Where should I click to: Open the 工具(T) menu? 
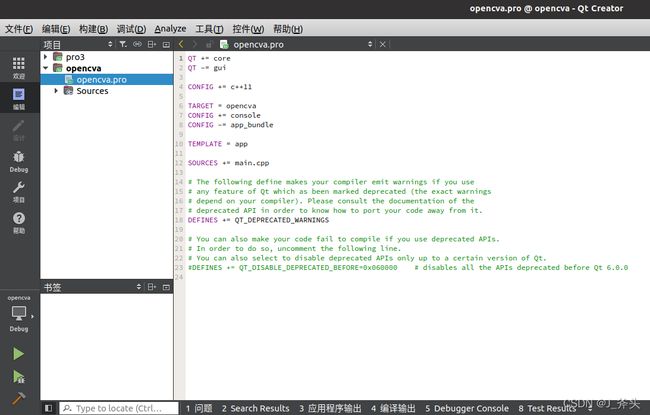coord(209,29)
